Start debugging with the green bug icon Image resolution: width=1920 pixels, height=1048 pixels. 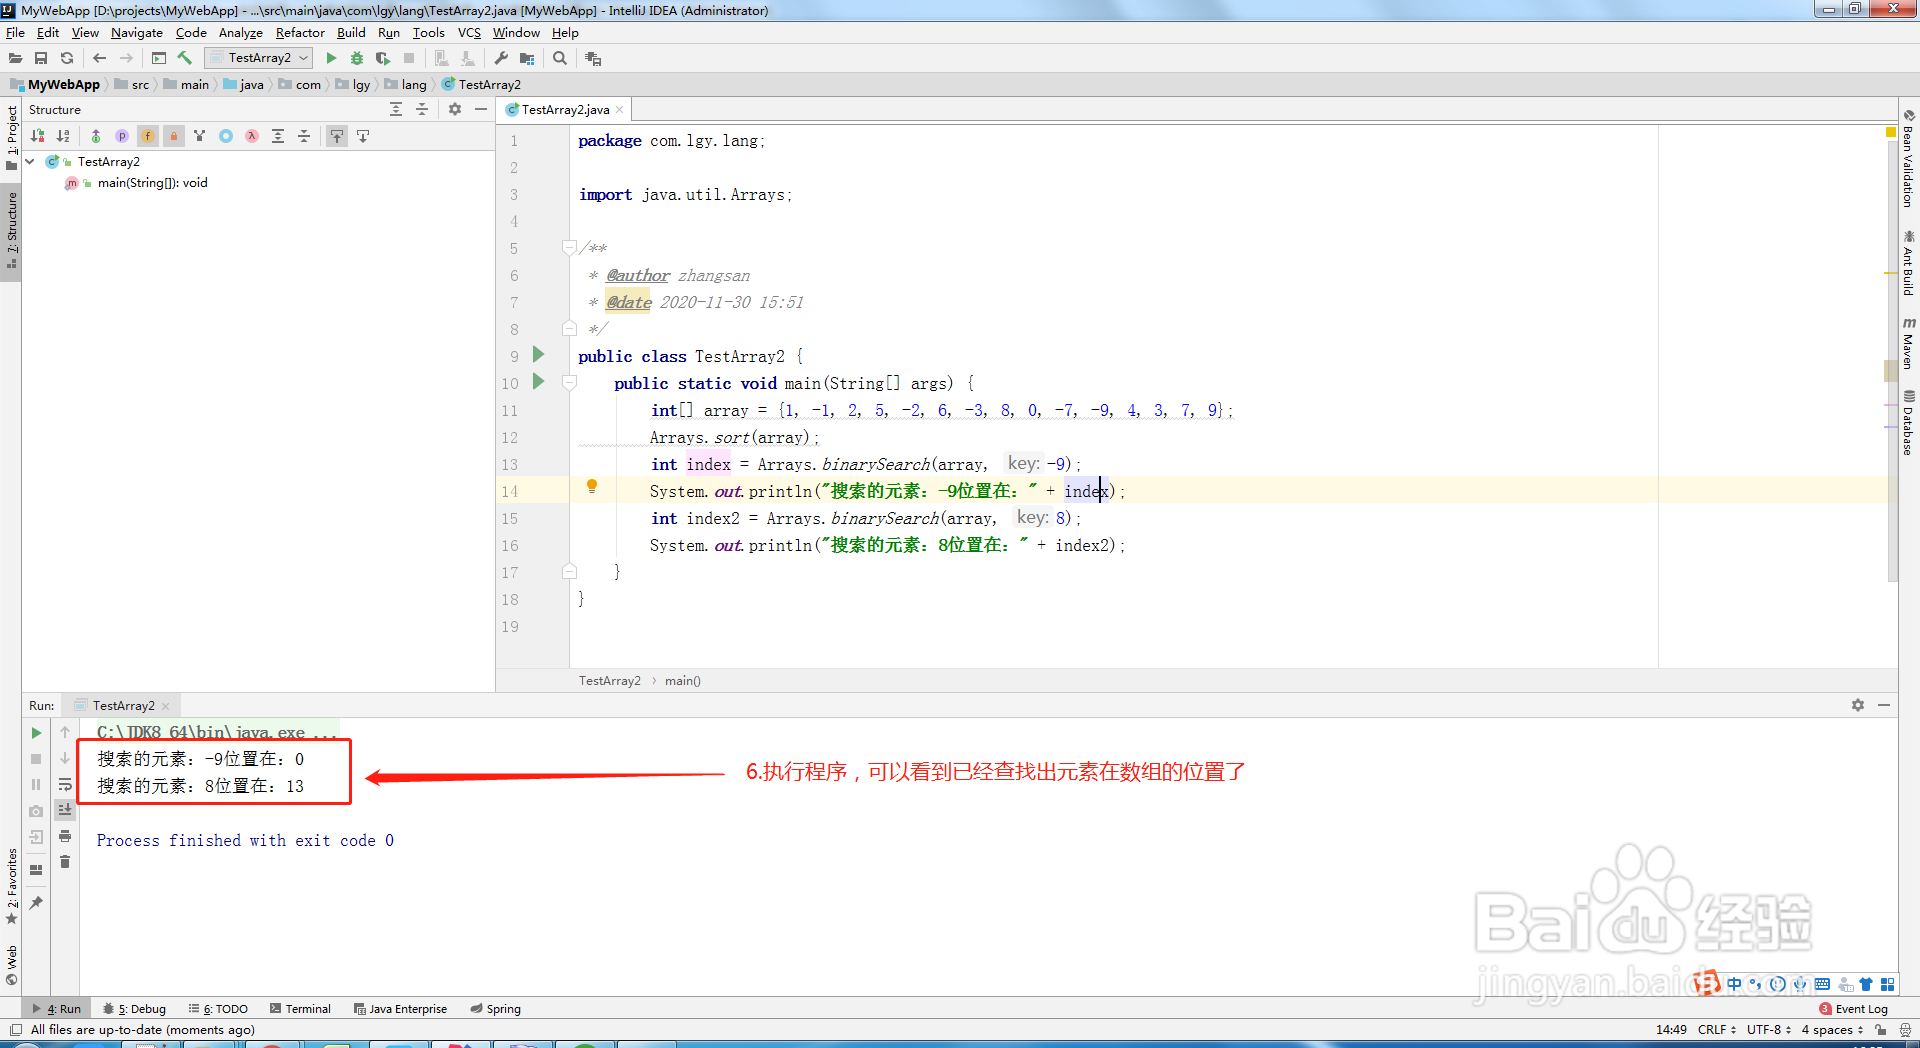tap(357, 58)
